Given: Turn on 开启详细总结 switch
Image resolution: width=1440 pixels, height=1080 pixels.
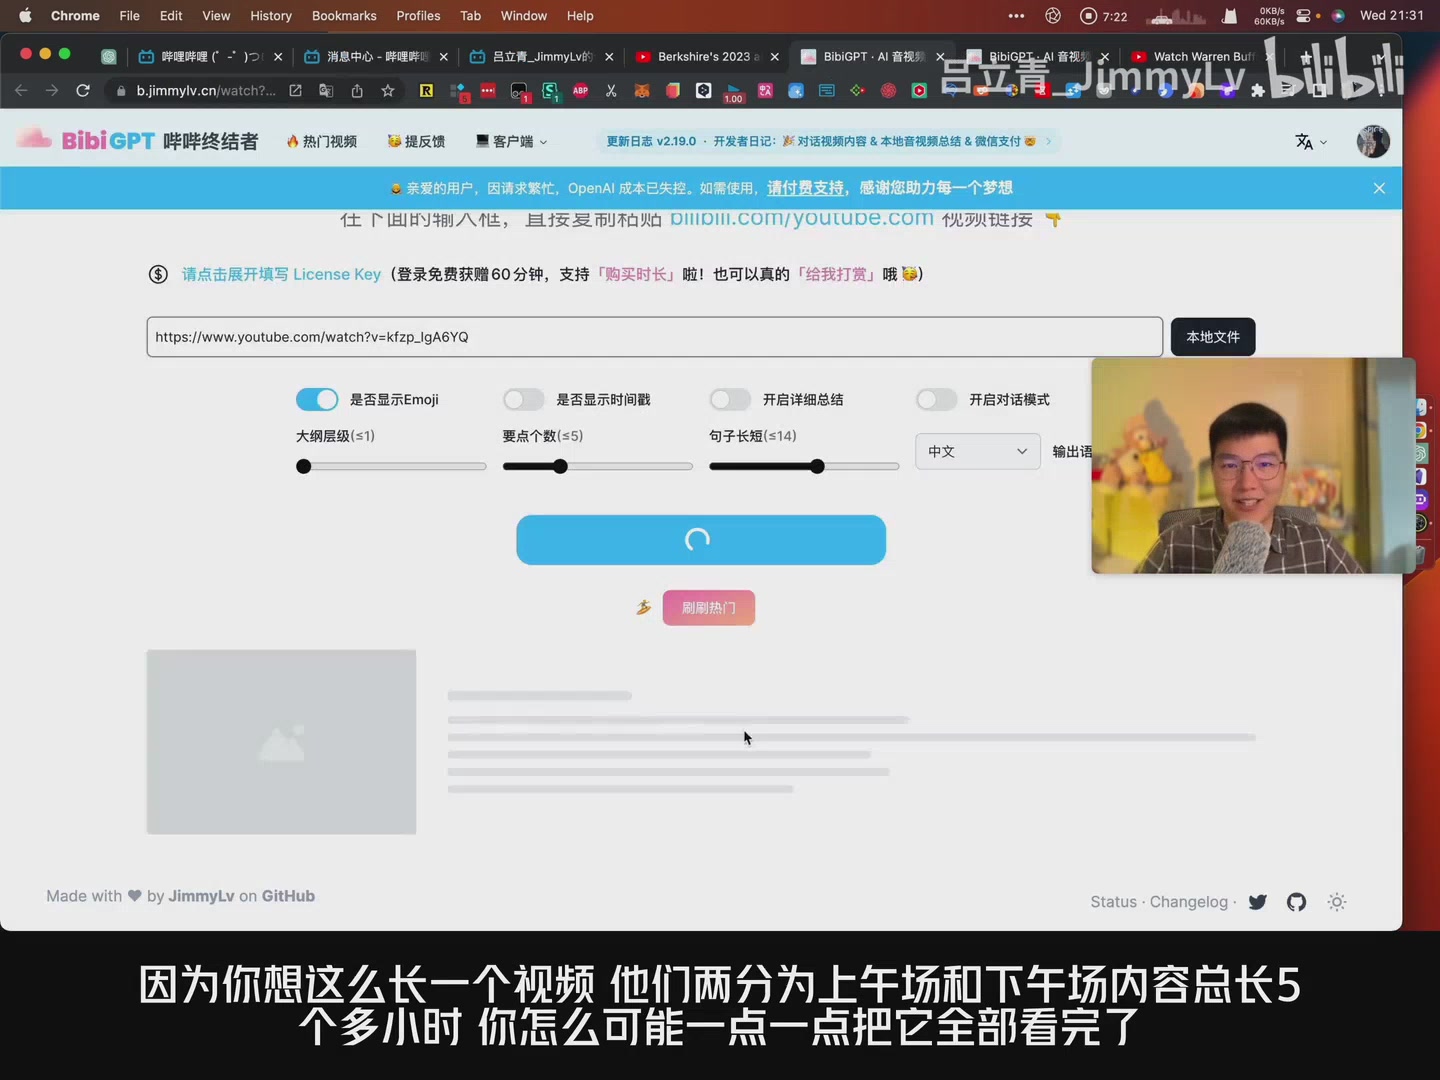Looking at the screenshot, I should [x=730, y=400].
